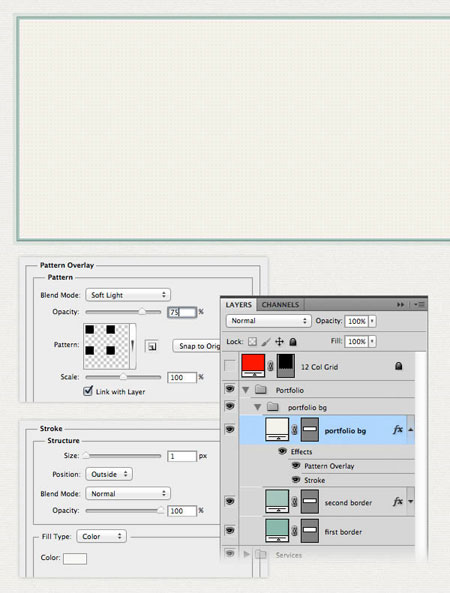Click the layer Opacity 100% field

357,321
